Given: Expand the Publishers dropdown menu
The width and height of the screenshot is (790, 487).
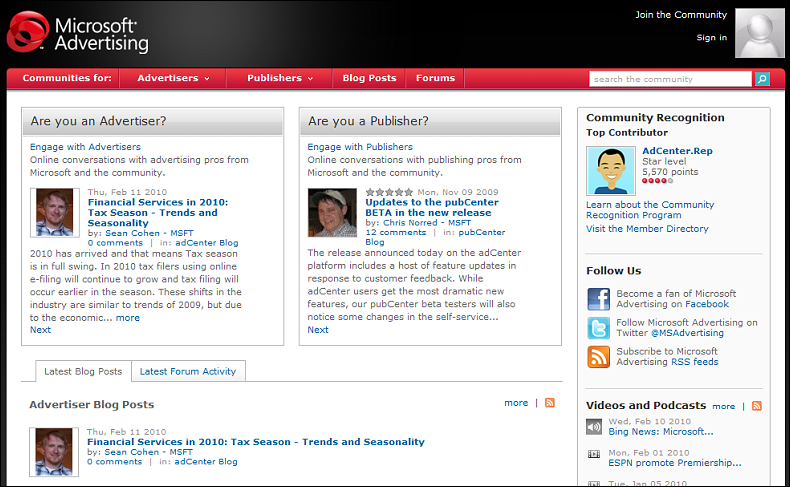Looking at the screenshot, I should pos(280,78).
